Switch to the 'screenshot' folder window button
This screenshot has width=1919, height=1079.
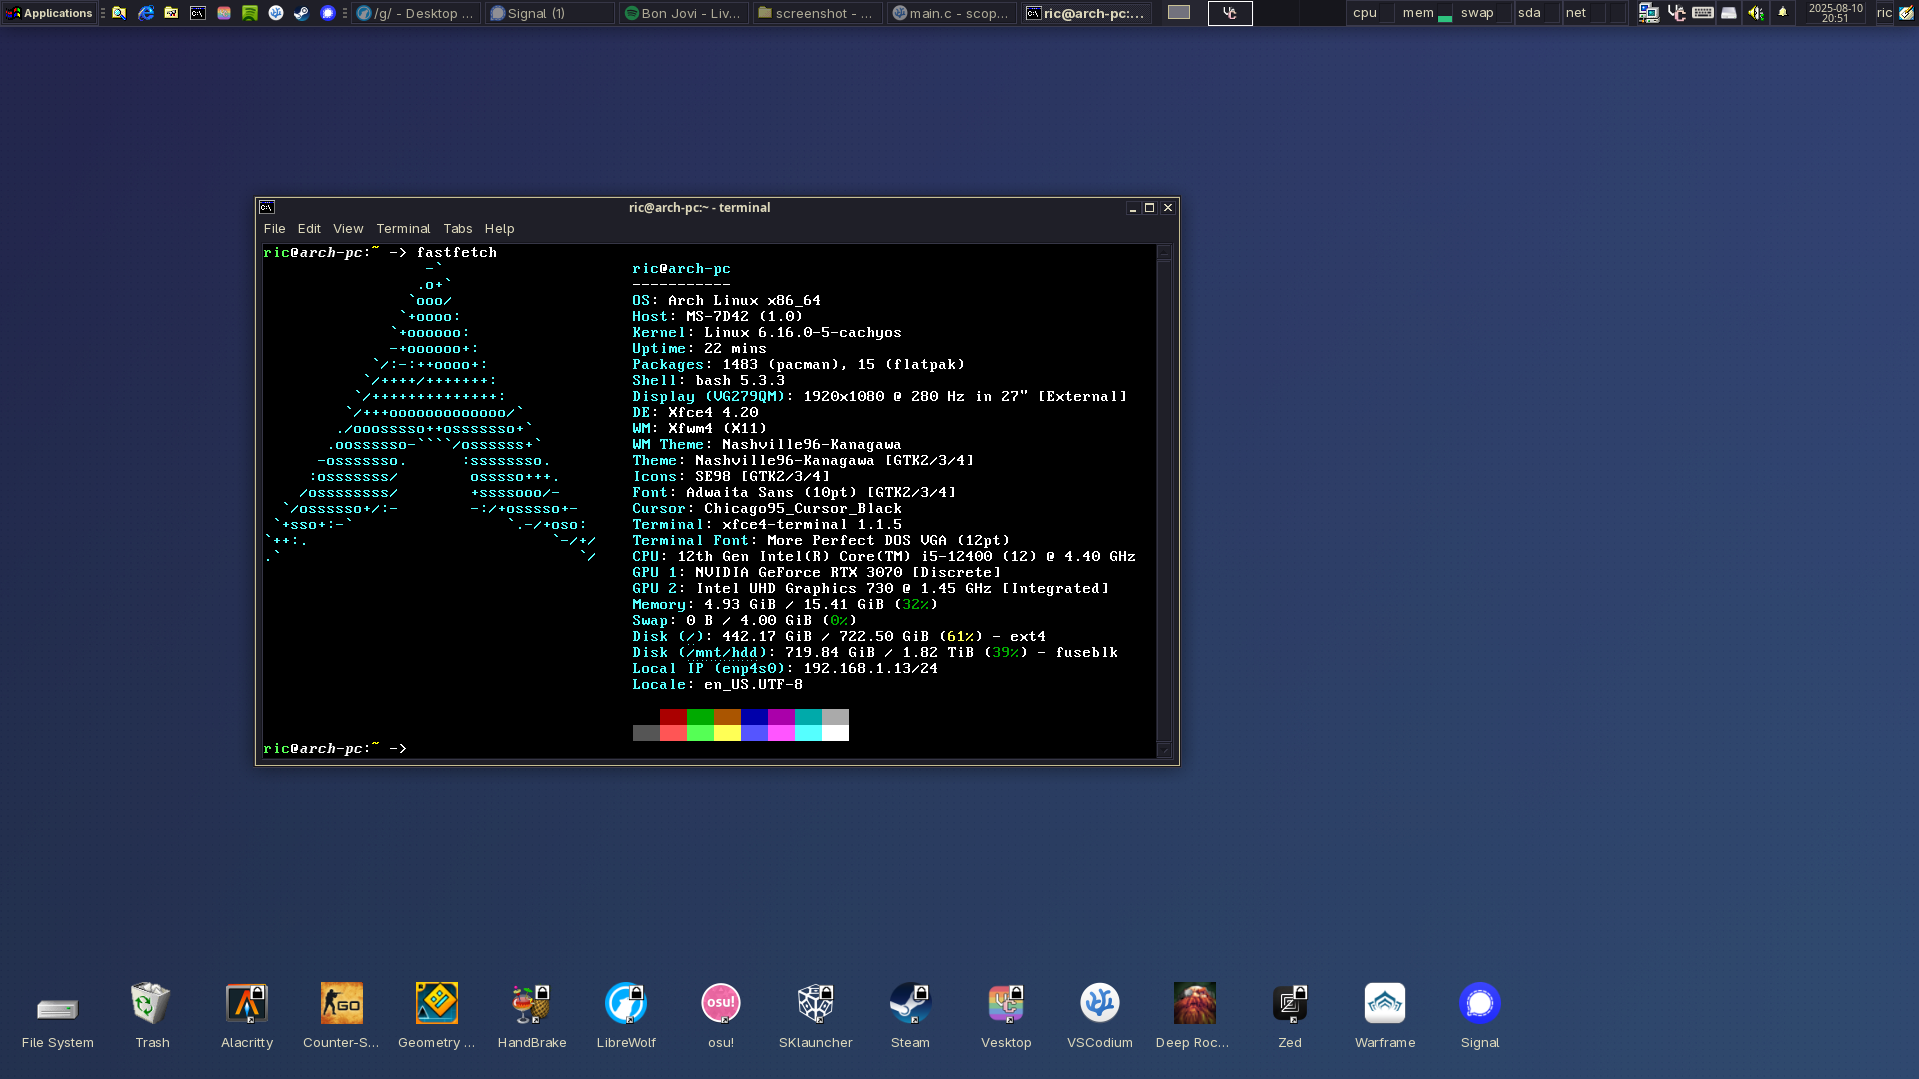818,13
